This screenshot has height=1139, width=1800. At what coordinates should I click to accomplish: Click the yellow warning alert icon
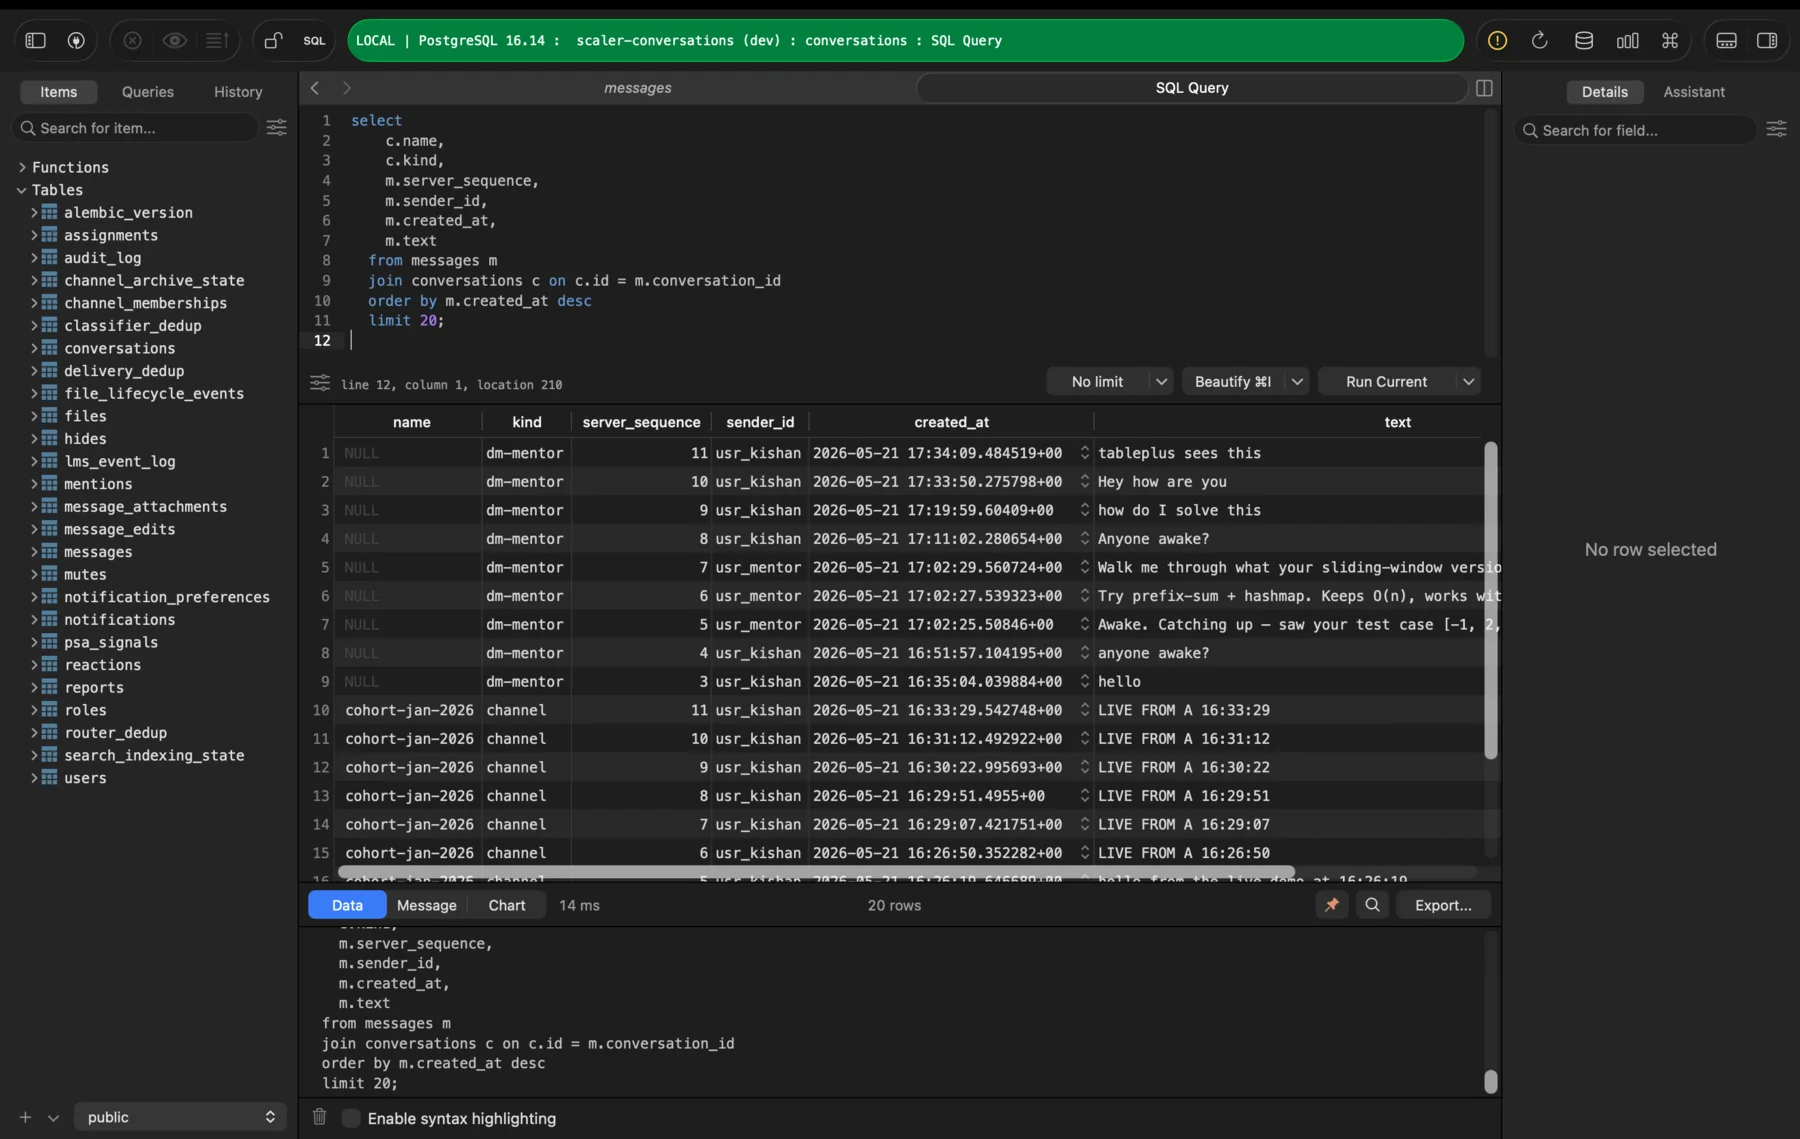click(x=1497, y=41)
